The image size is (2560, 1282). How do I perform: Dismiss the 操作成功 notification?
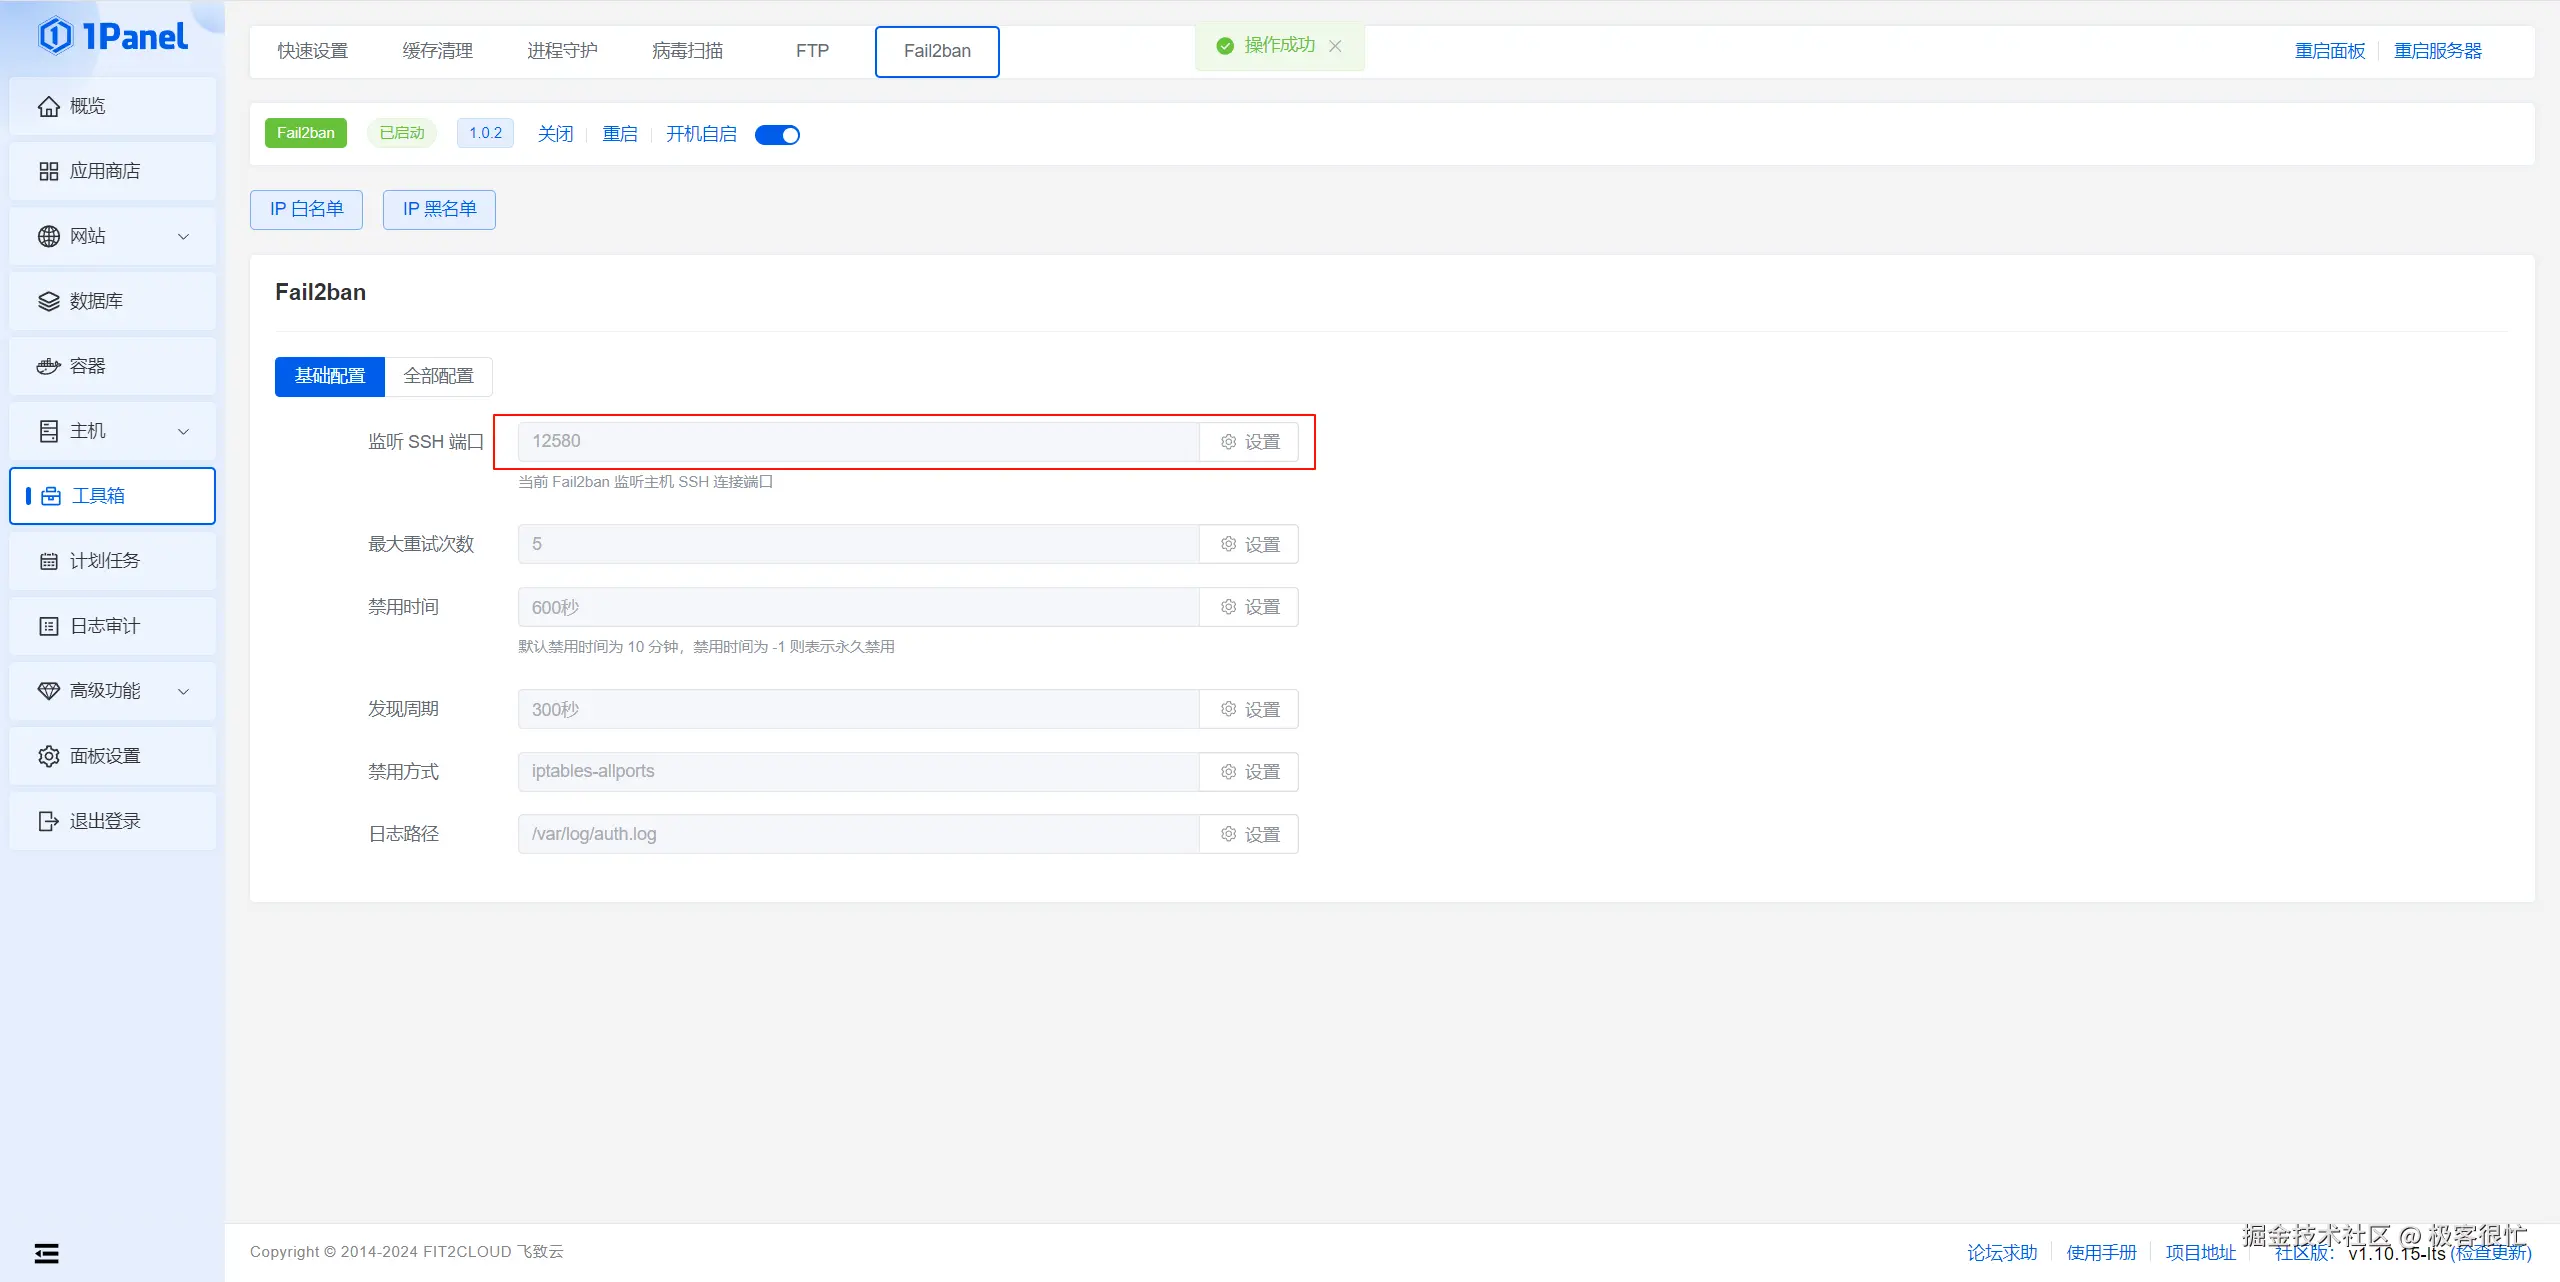coord(1335,46)
